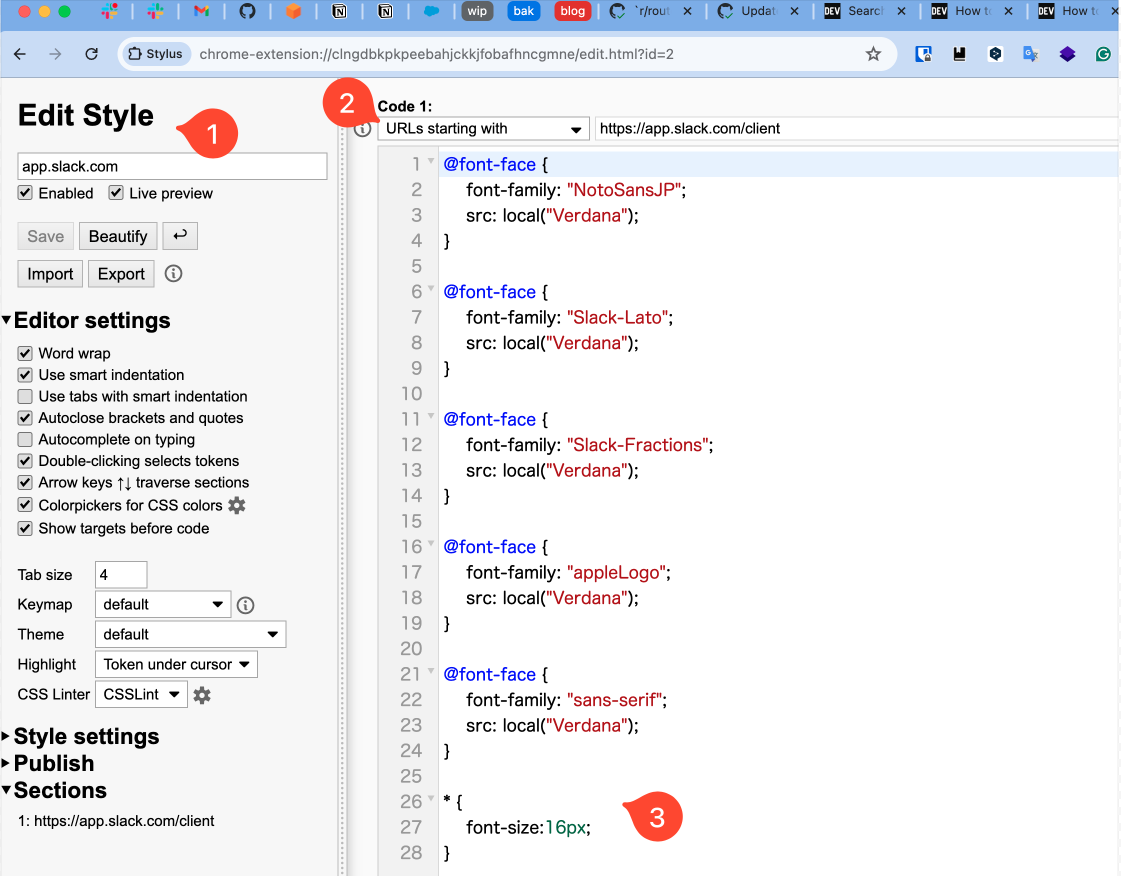Open the second Notion pinned tab
This screenshot has width=1121, height=876.
(385, 11)
